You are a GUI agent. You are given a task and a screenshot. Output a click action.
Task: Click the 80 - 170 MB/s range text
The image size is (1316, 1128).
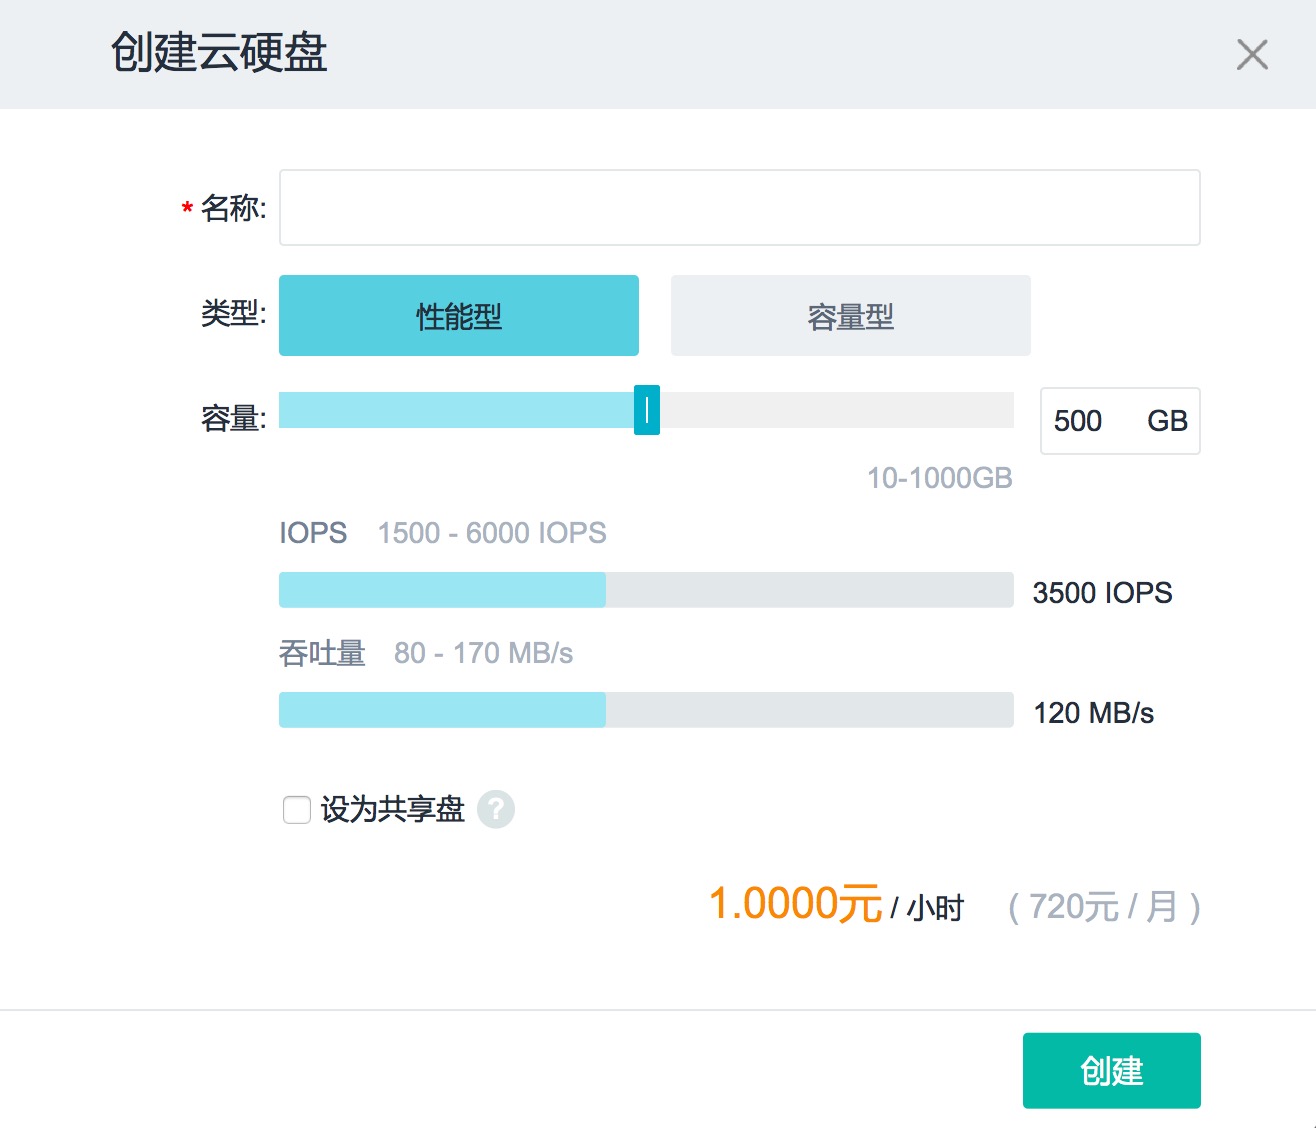click(x=484, y=653)
